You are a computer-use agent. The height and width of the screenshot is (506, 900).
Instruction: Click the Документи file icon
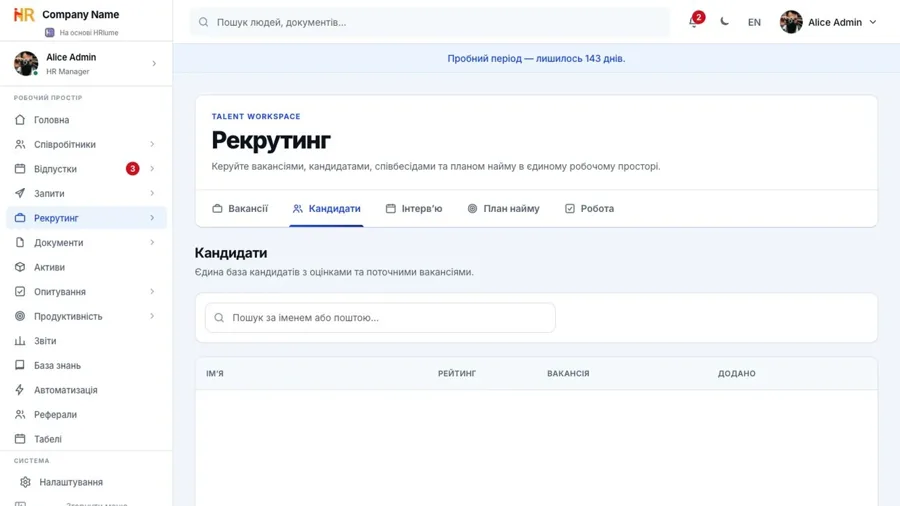point(20,243)
